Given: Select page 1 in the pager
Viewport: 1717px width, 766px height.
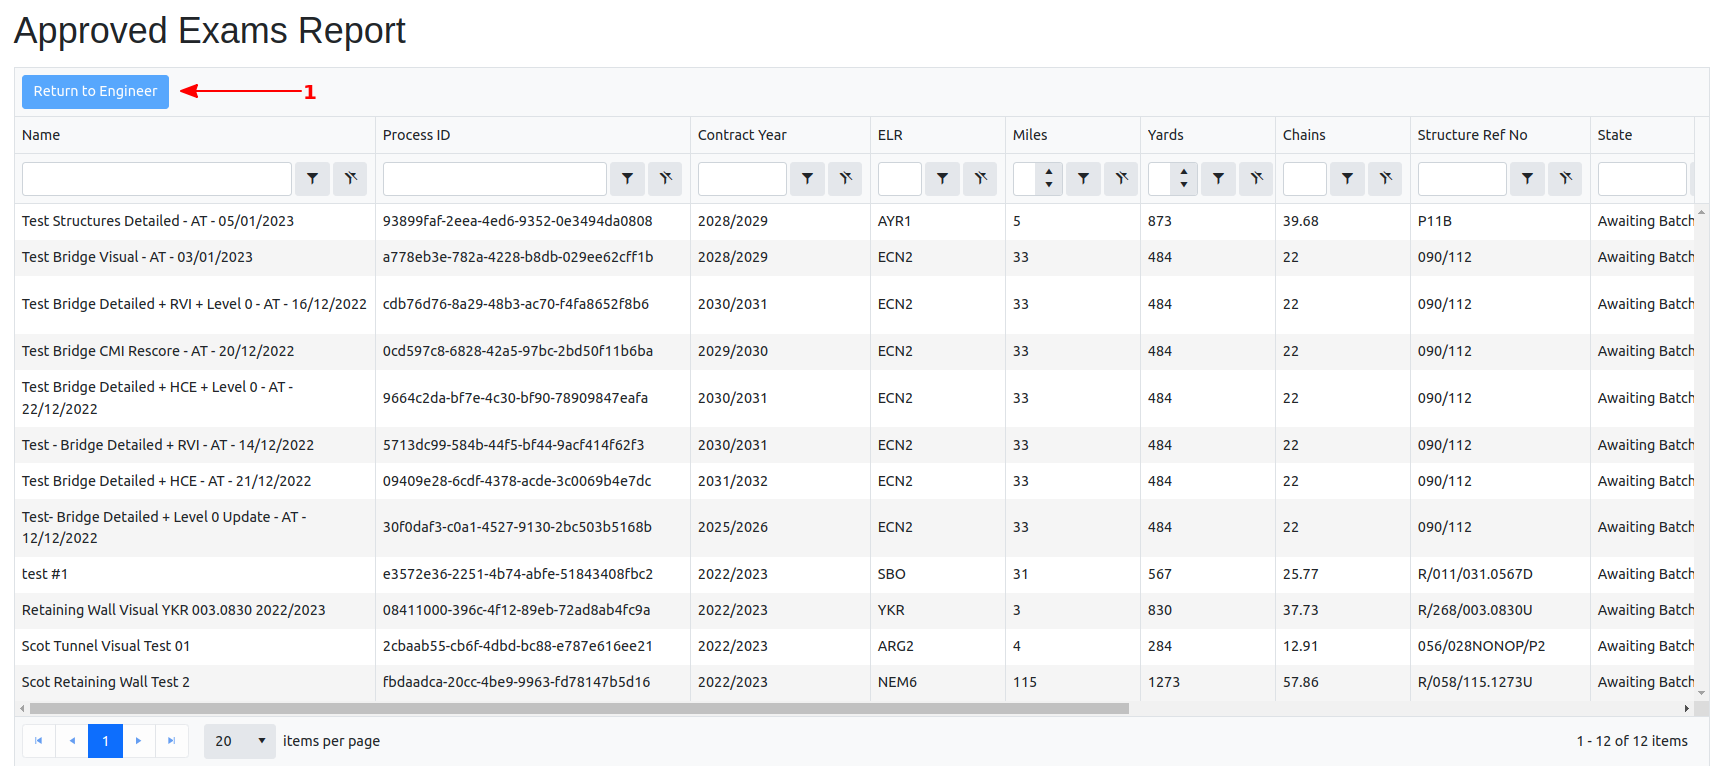Looking at the screenshot, I should [105, 741].
